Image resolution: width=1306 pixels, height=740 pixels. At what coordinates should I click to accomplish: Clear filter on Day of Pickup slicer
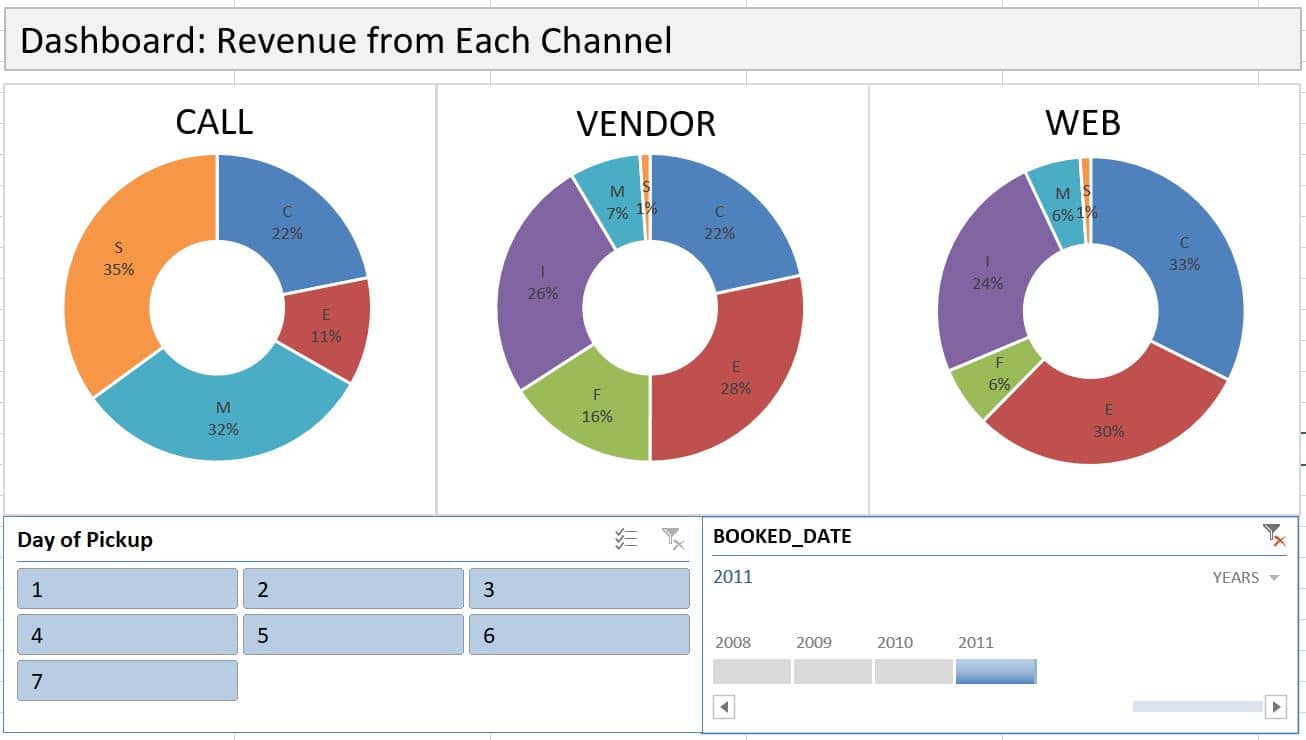click(x=673, y=540)
